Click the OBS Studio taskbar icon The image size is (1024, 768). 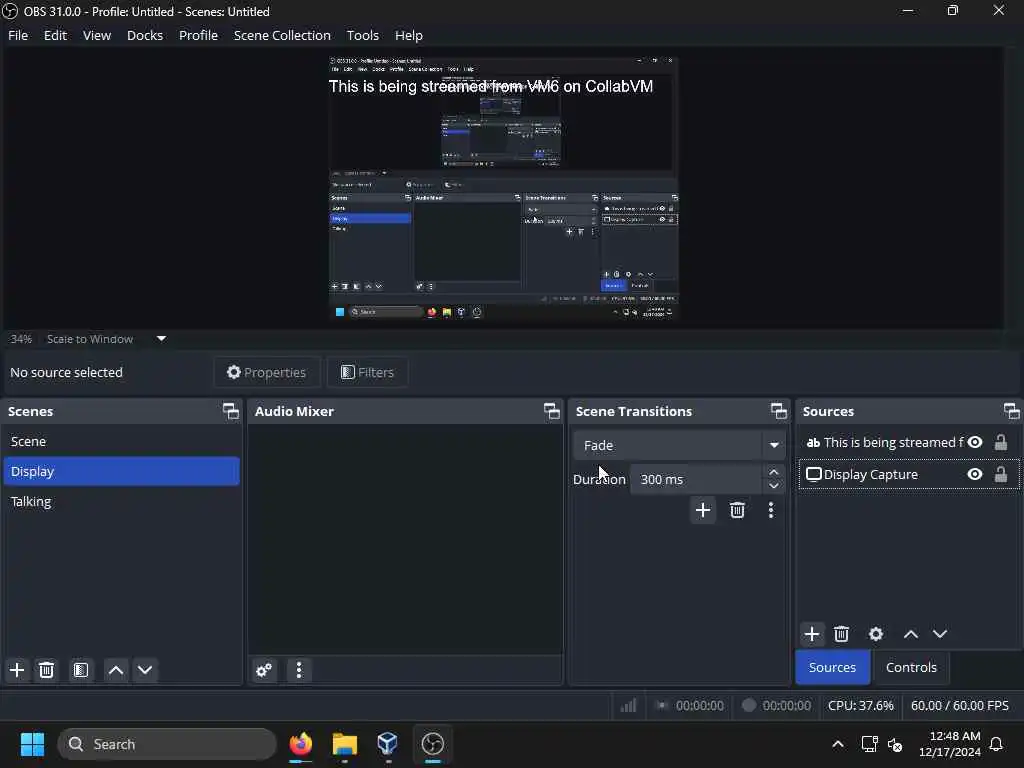click(432, 744)
